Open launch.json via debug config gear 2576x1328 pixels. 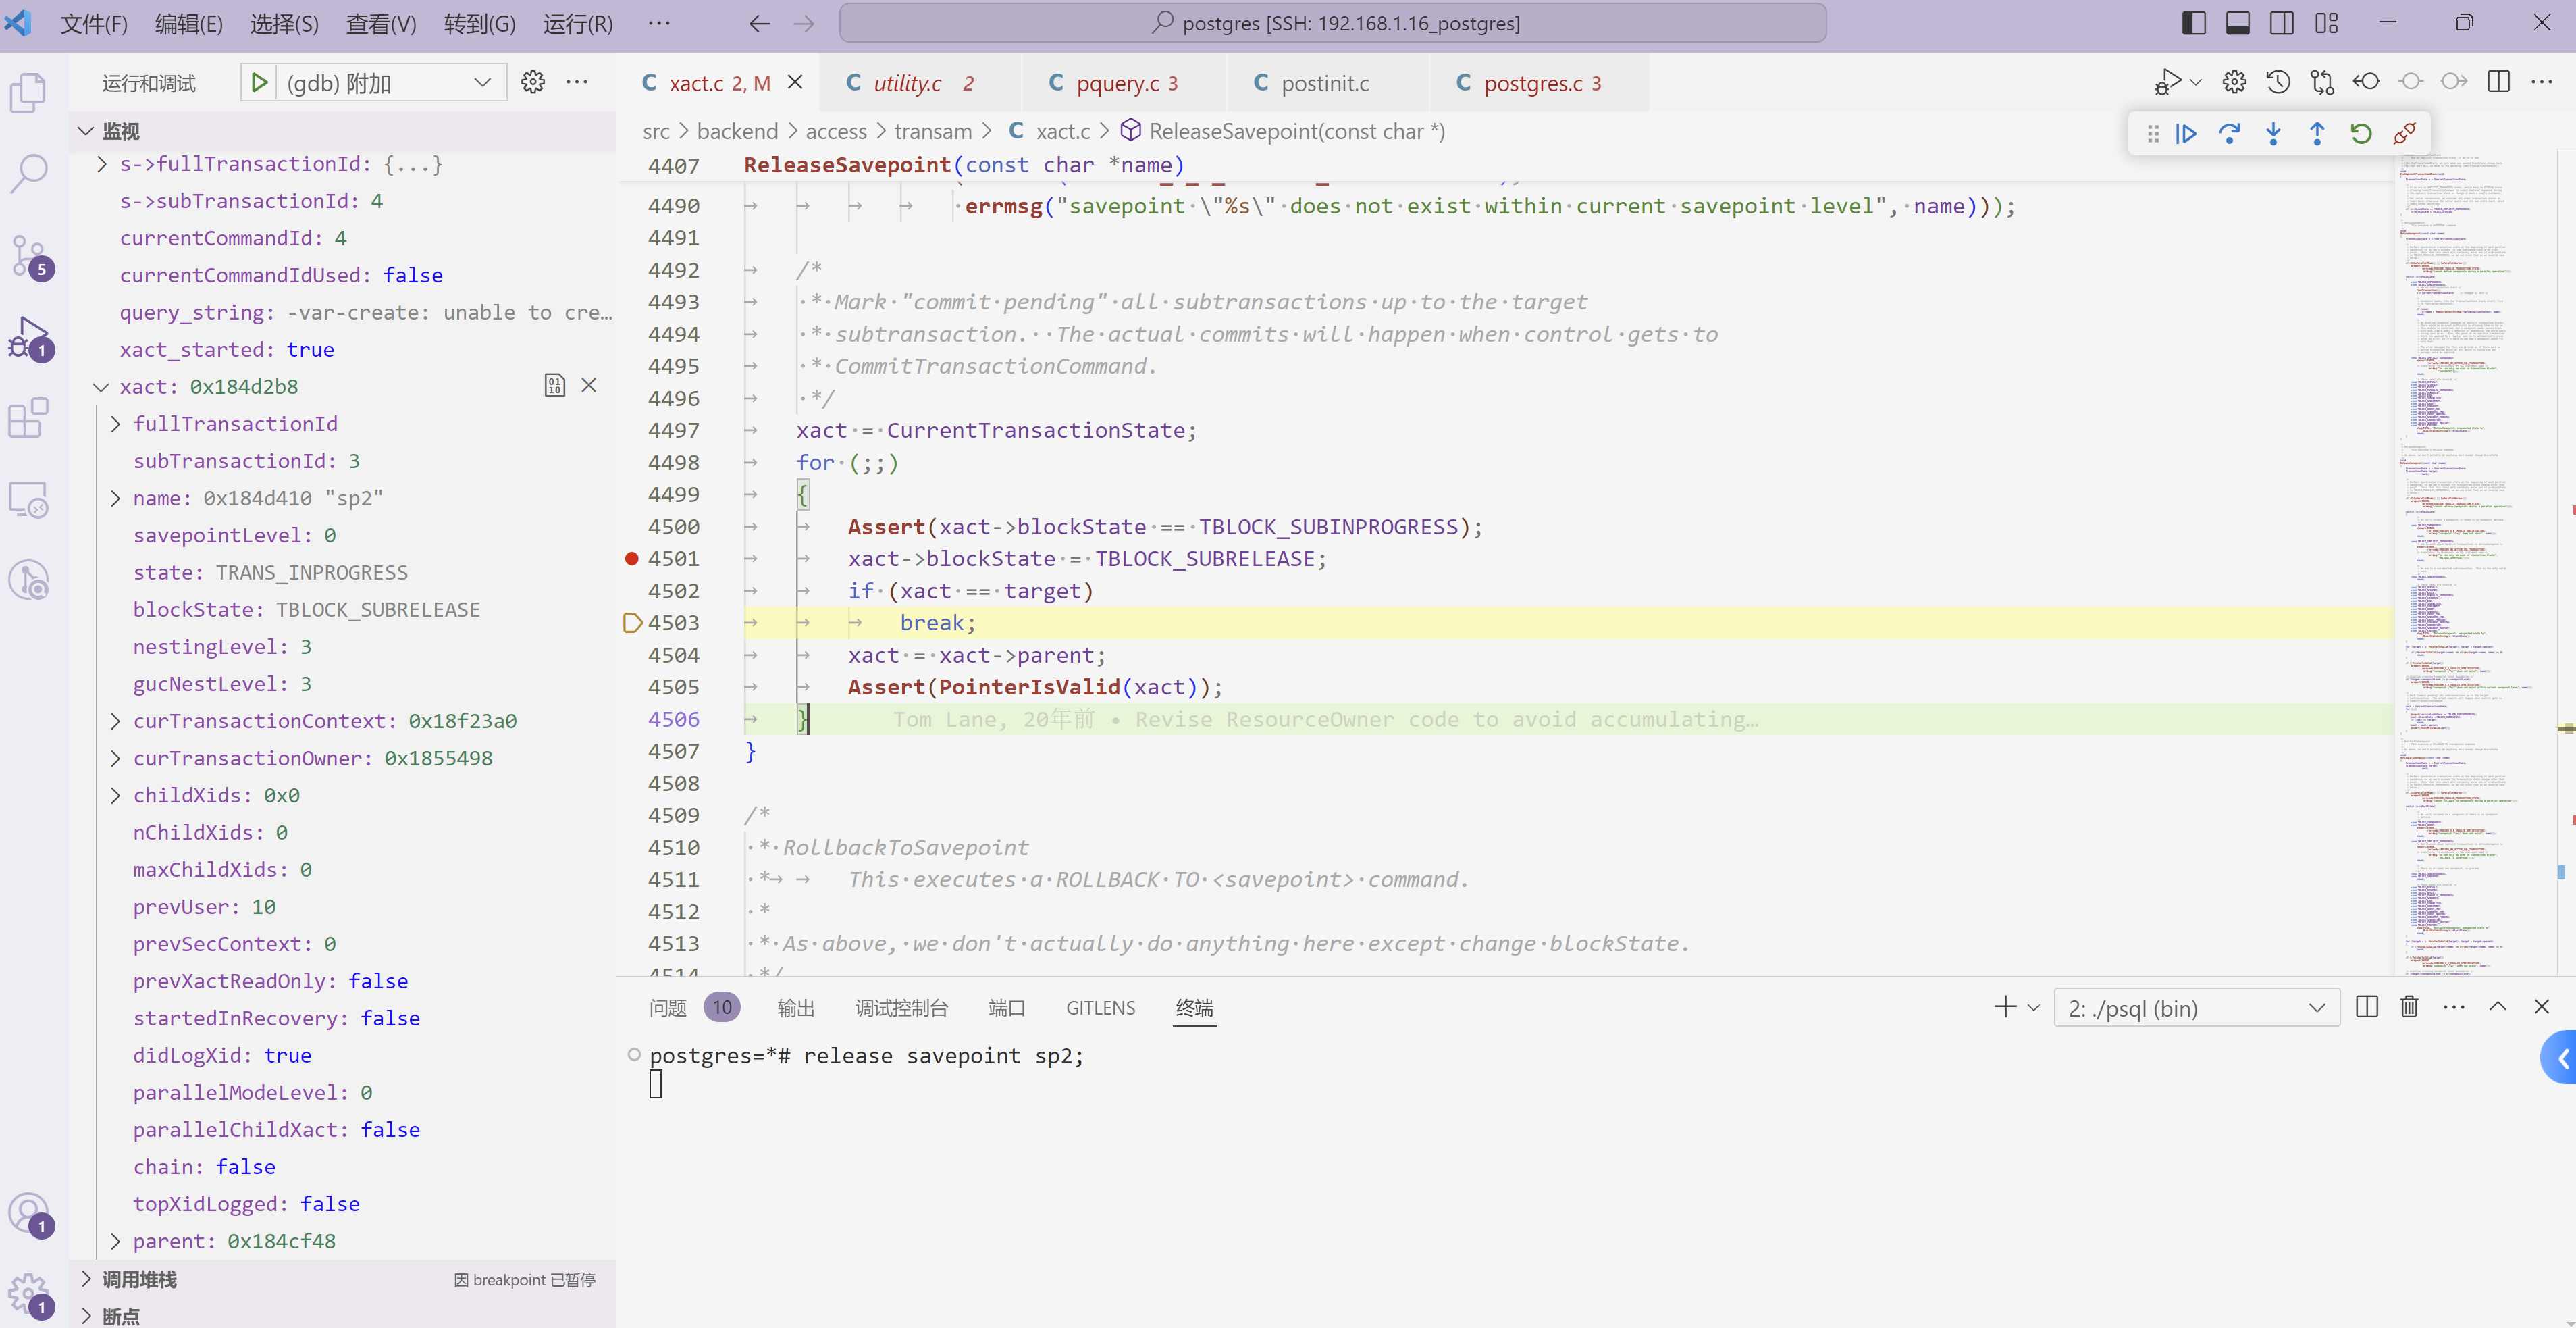tap(533, 82)
